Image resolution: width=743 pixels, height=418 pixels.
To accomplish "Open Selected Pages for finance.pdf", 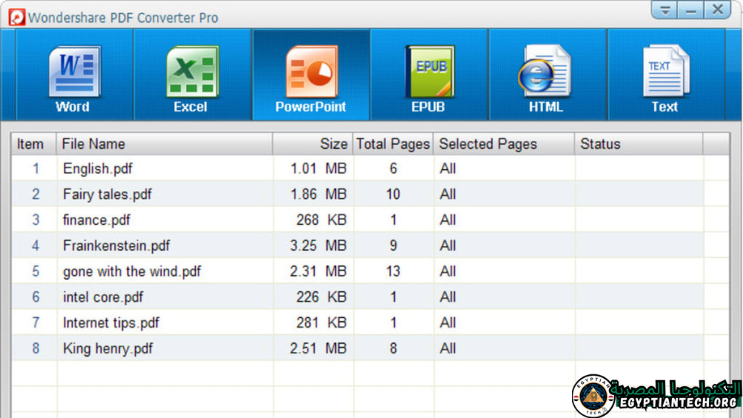I will click(448, 220).
